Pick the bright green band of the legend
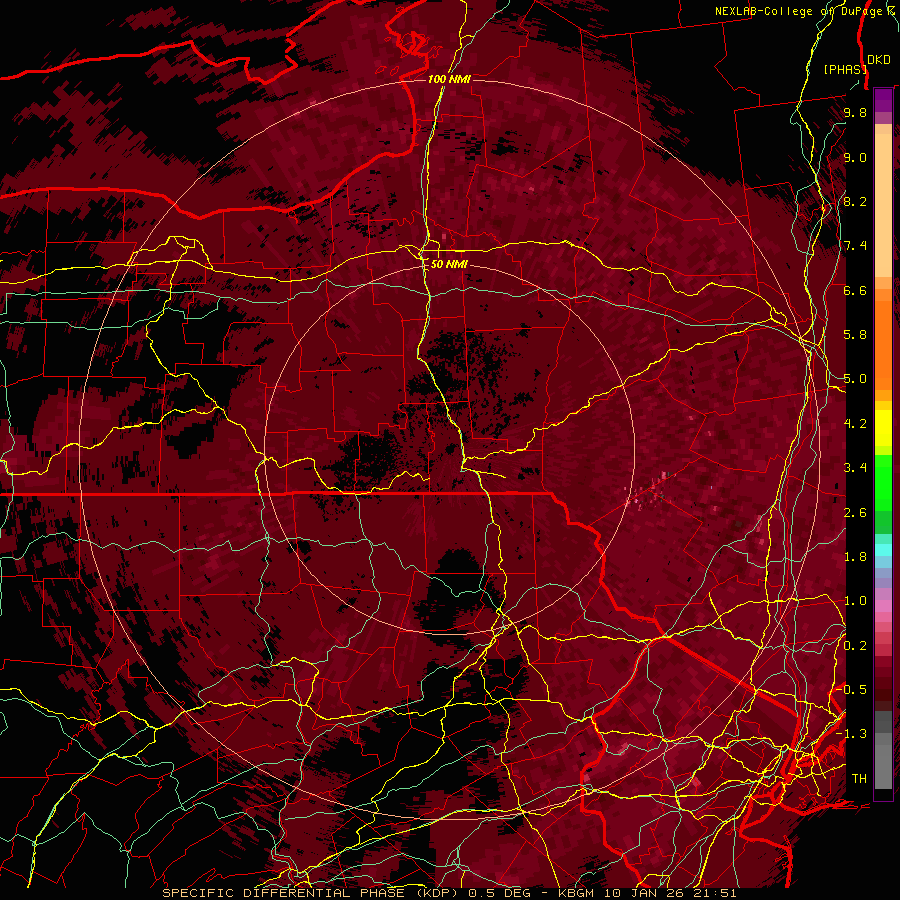 [x=883, y=482]
